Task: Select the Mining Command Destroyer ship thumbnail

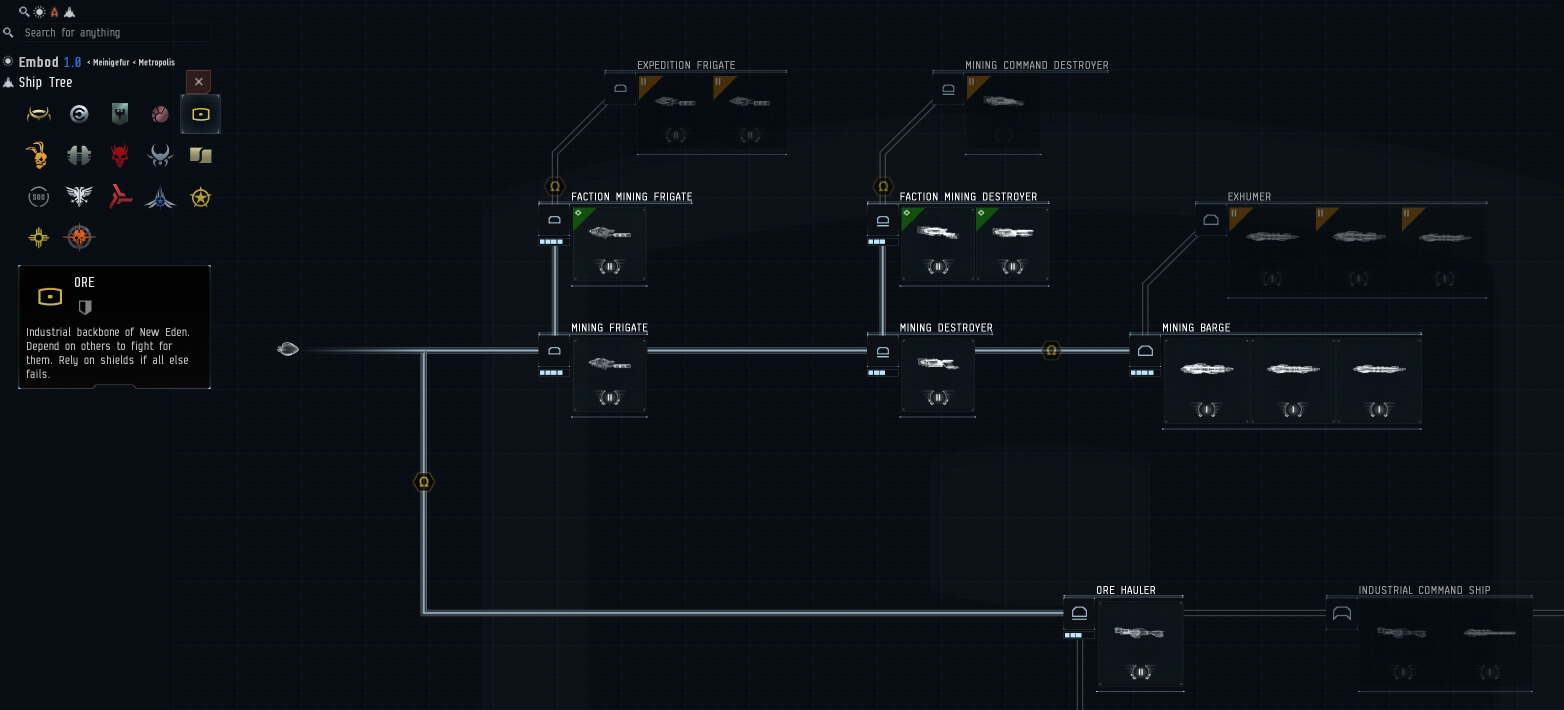Action: click(1003, 113)
